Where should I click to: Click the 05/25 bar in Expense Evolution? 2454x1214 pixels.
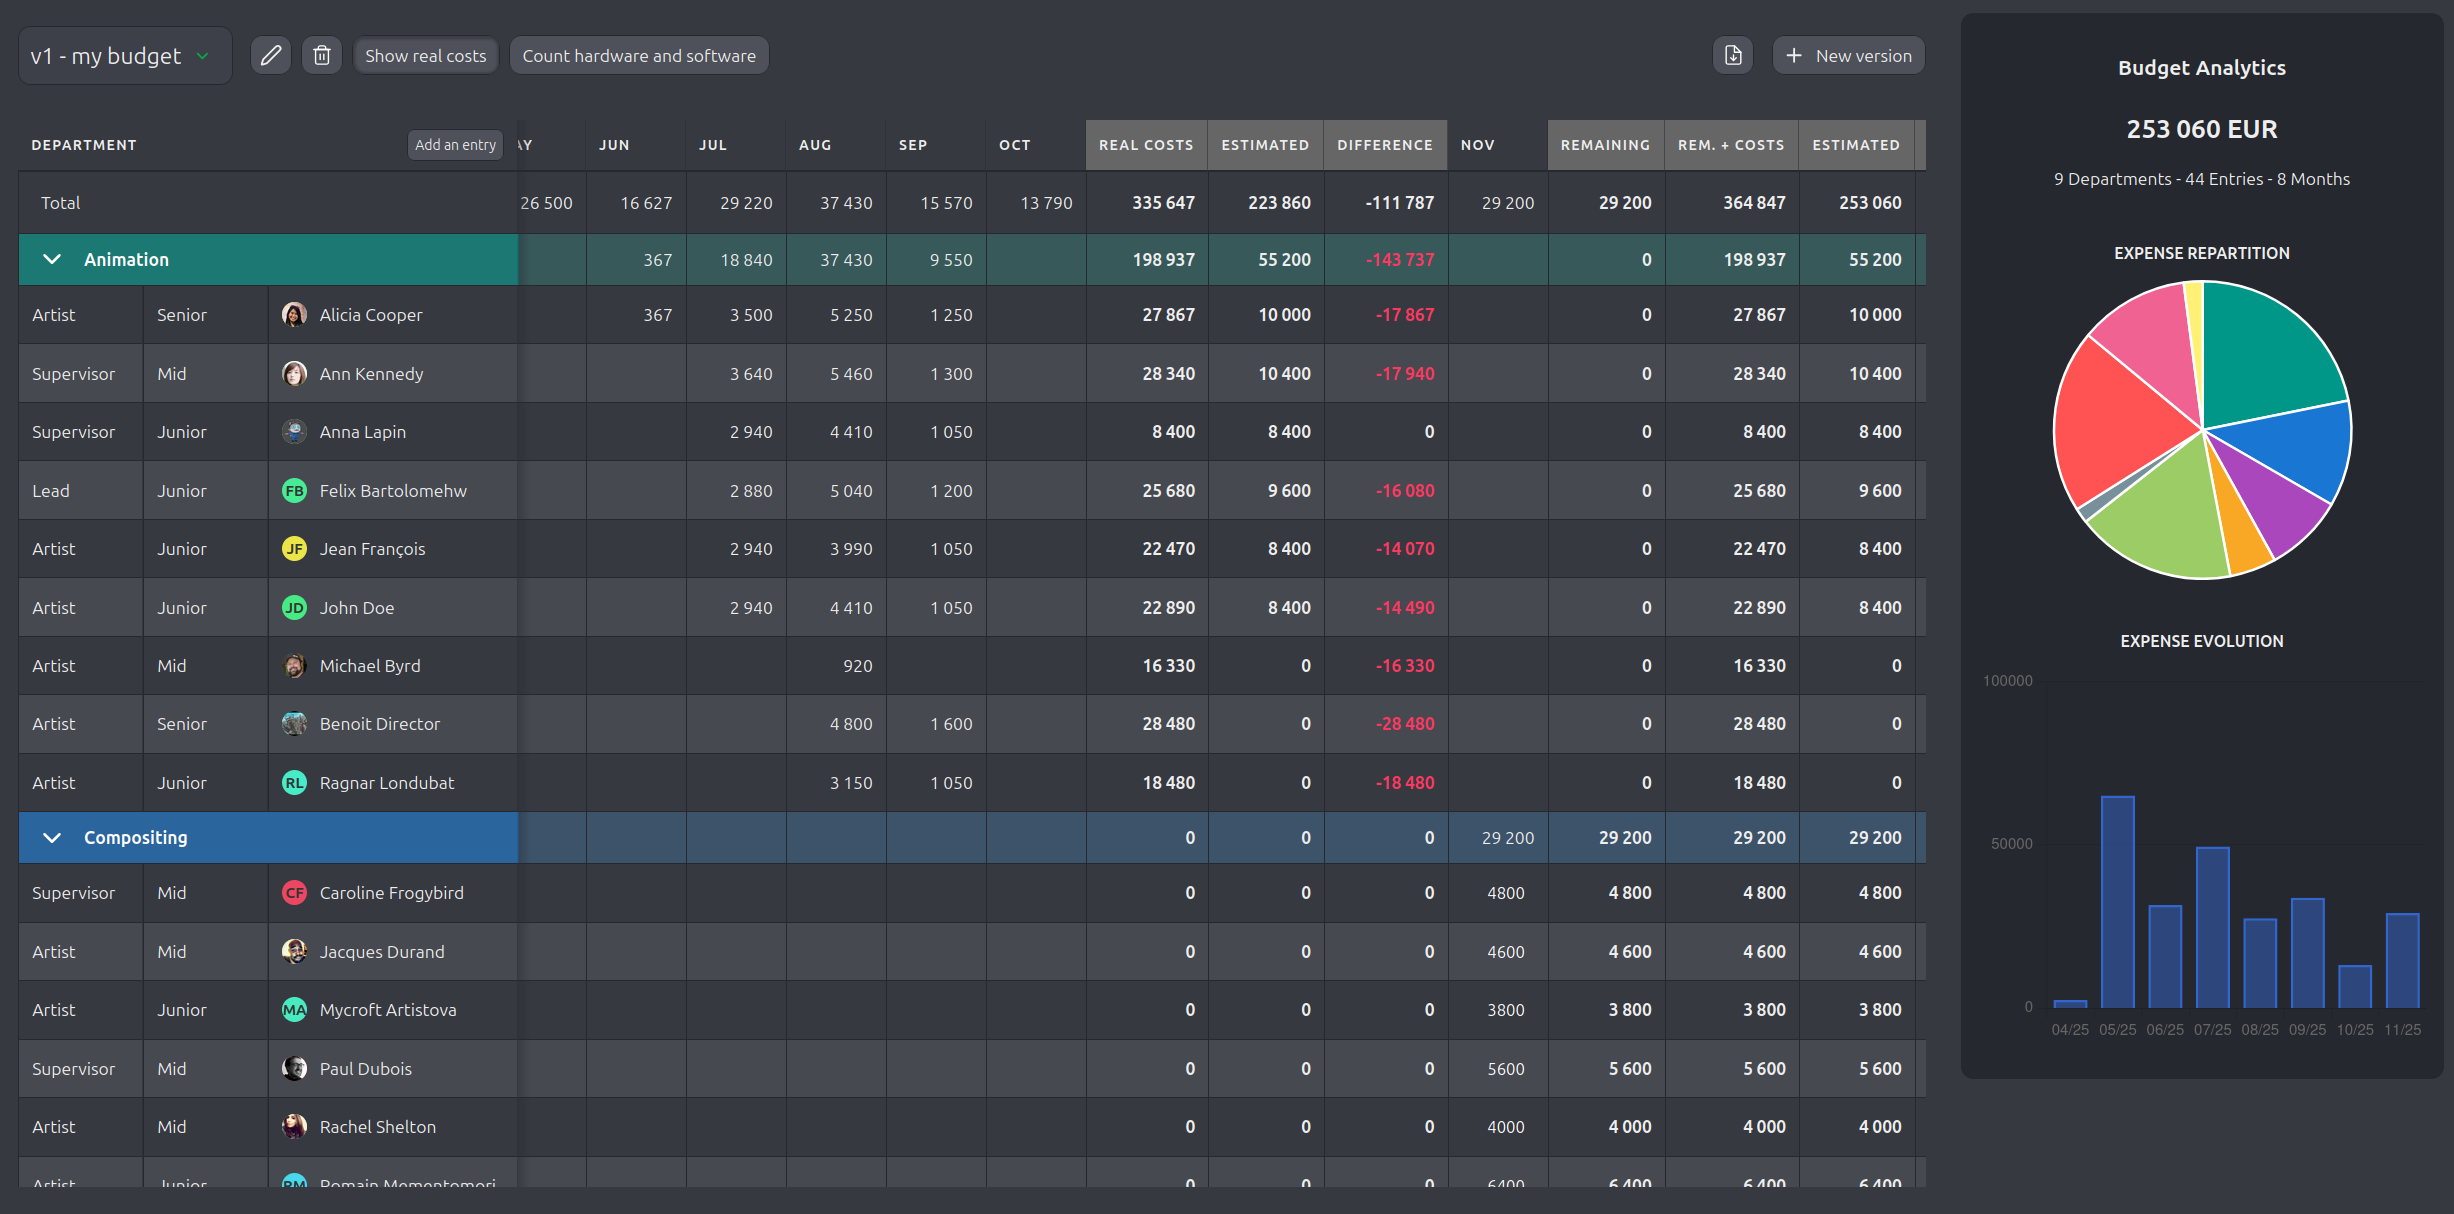pyautogui.click(x=2117, y=900)
